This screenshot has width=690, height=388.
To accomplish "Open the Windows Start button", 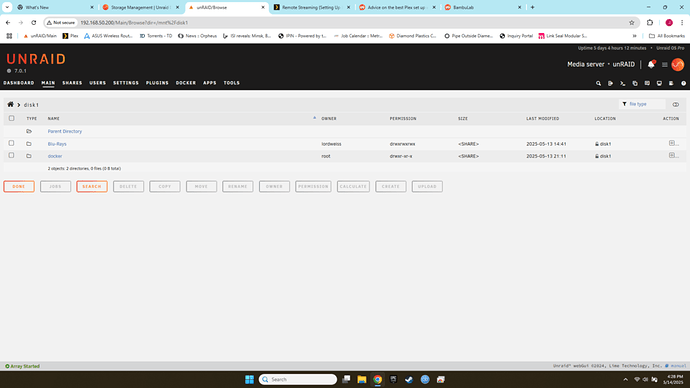I will click(250, 379).
